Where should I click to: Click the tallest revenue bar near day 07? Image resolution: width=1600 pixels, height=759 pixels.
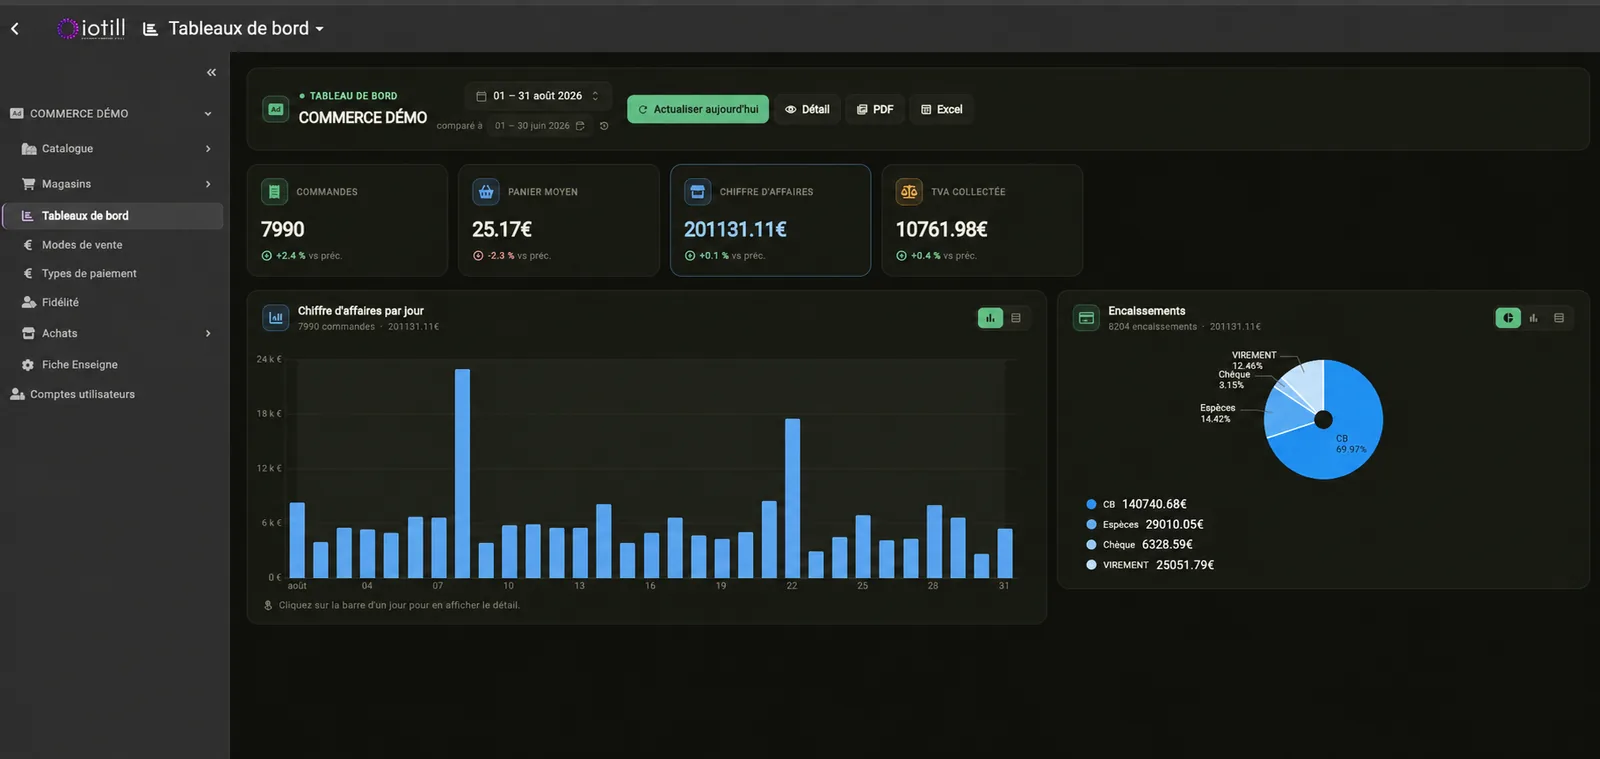(x=462, y=473)
